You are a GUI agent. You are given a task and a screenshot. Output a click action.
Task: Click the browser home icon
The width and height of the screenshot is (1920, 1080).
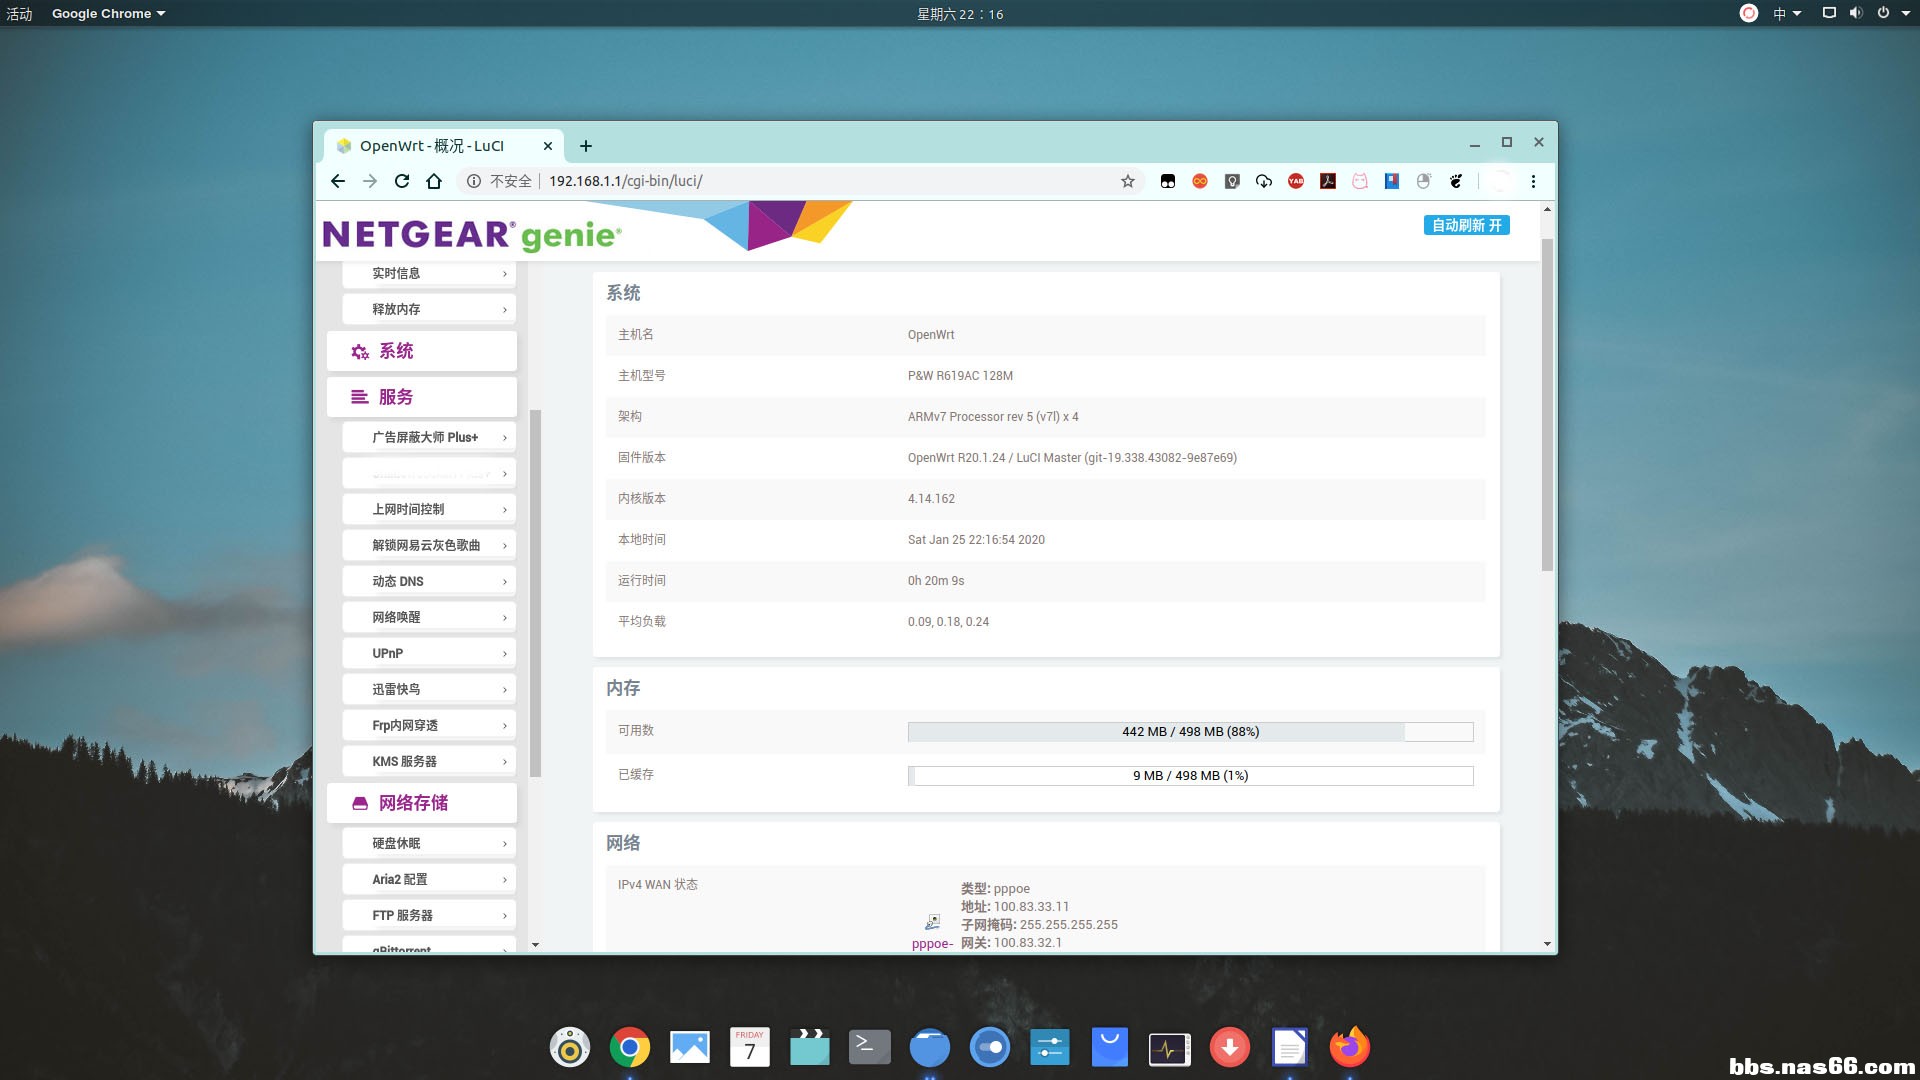tap(434, 181)
